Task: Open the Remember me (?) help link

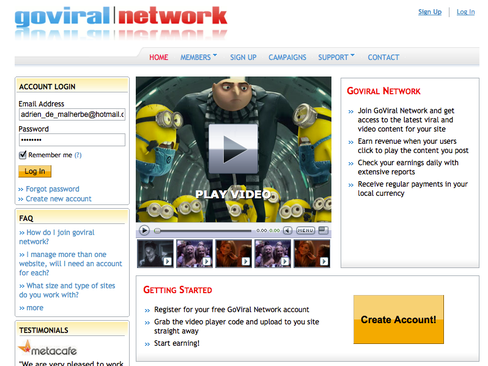Action: pyautogui.click(x=78, y=155)
